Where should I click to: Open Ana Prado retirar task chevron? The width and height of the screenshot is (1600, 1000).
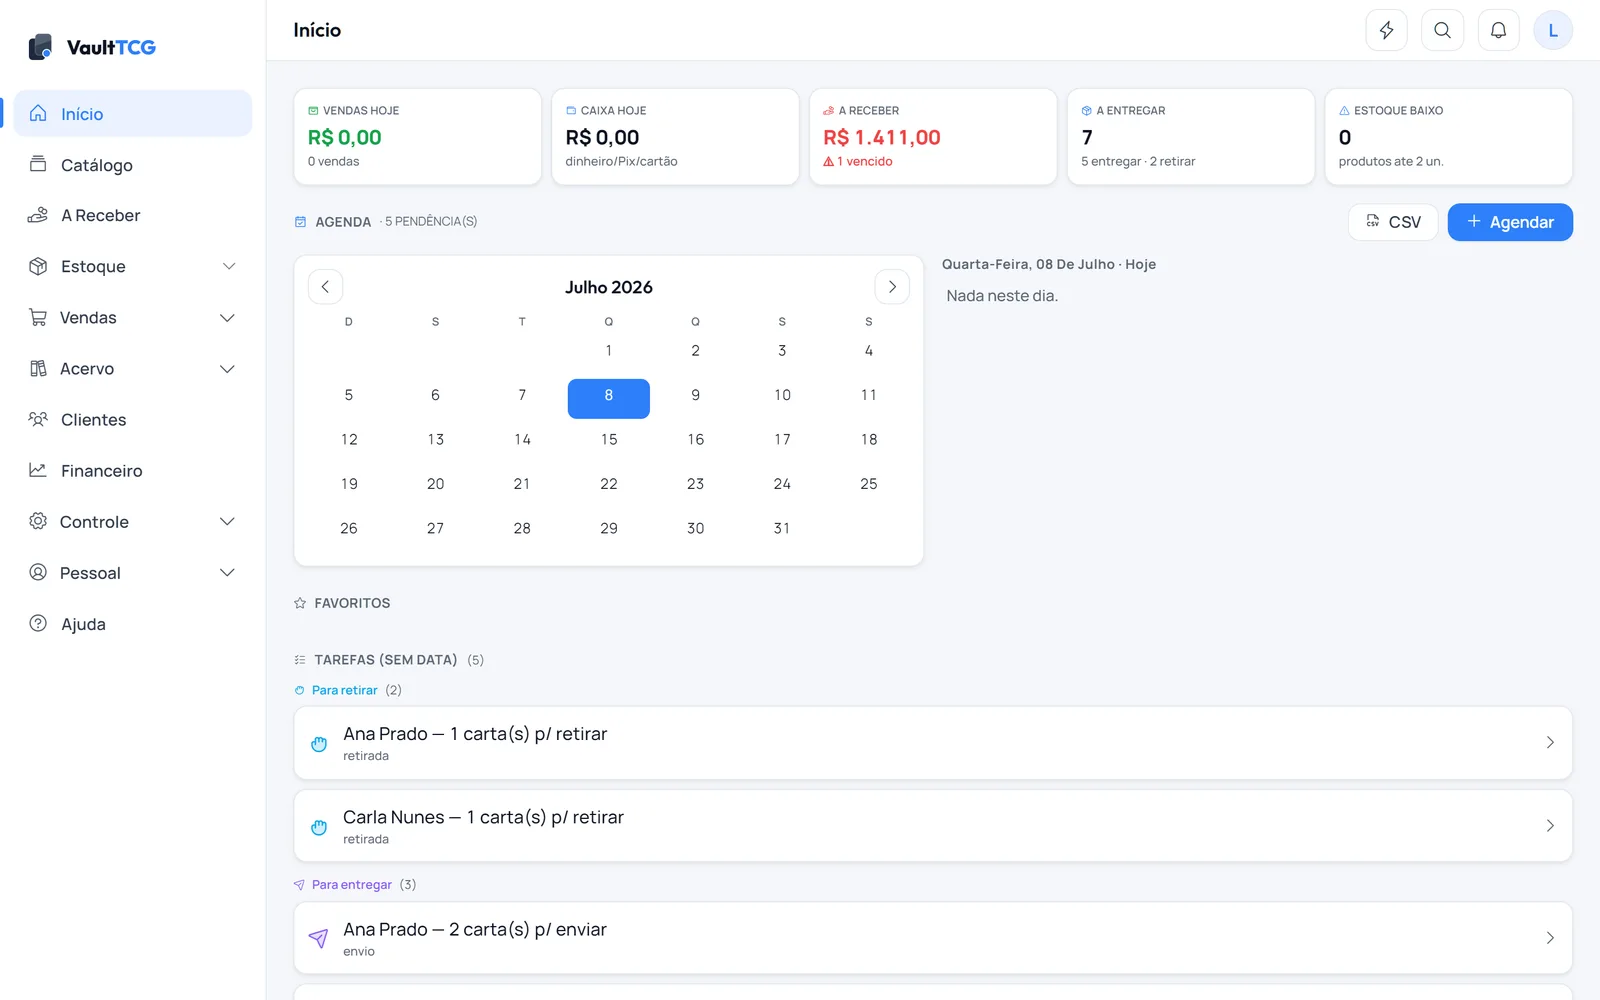pos(1550,742)
